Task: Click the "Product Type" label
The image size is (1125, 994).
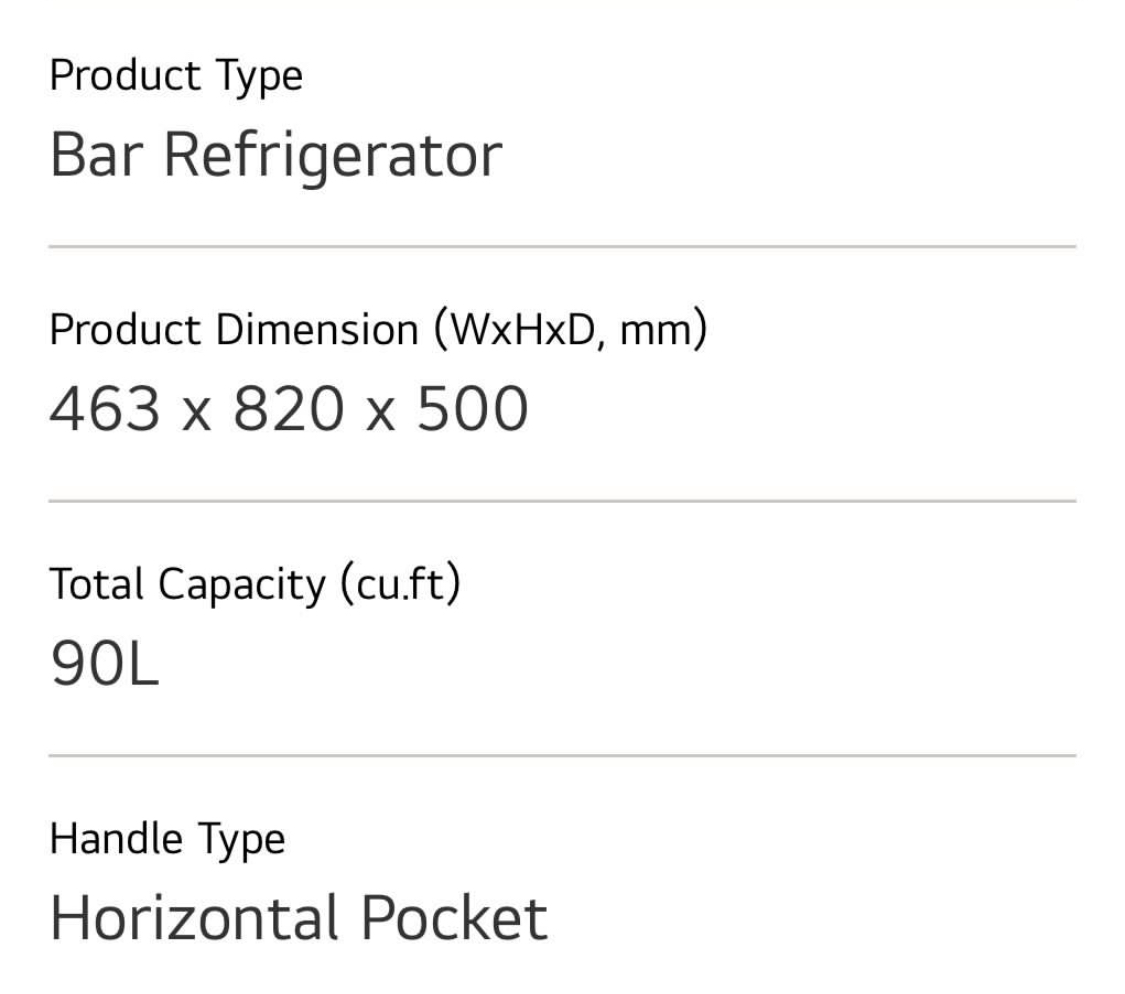Action: (176, 77)
